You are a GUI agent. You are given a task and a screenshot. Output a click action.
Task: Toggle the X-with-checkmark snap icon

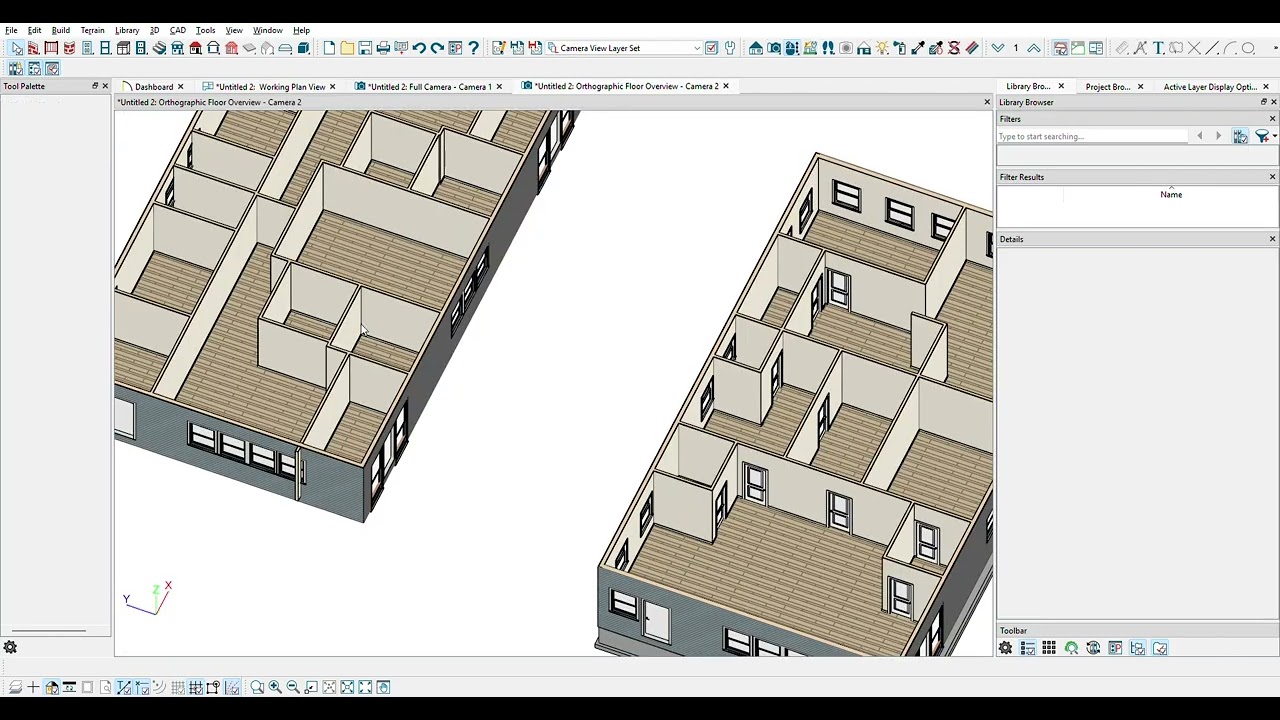pos(143,687)
